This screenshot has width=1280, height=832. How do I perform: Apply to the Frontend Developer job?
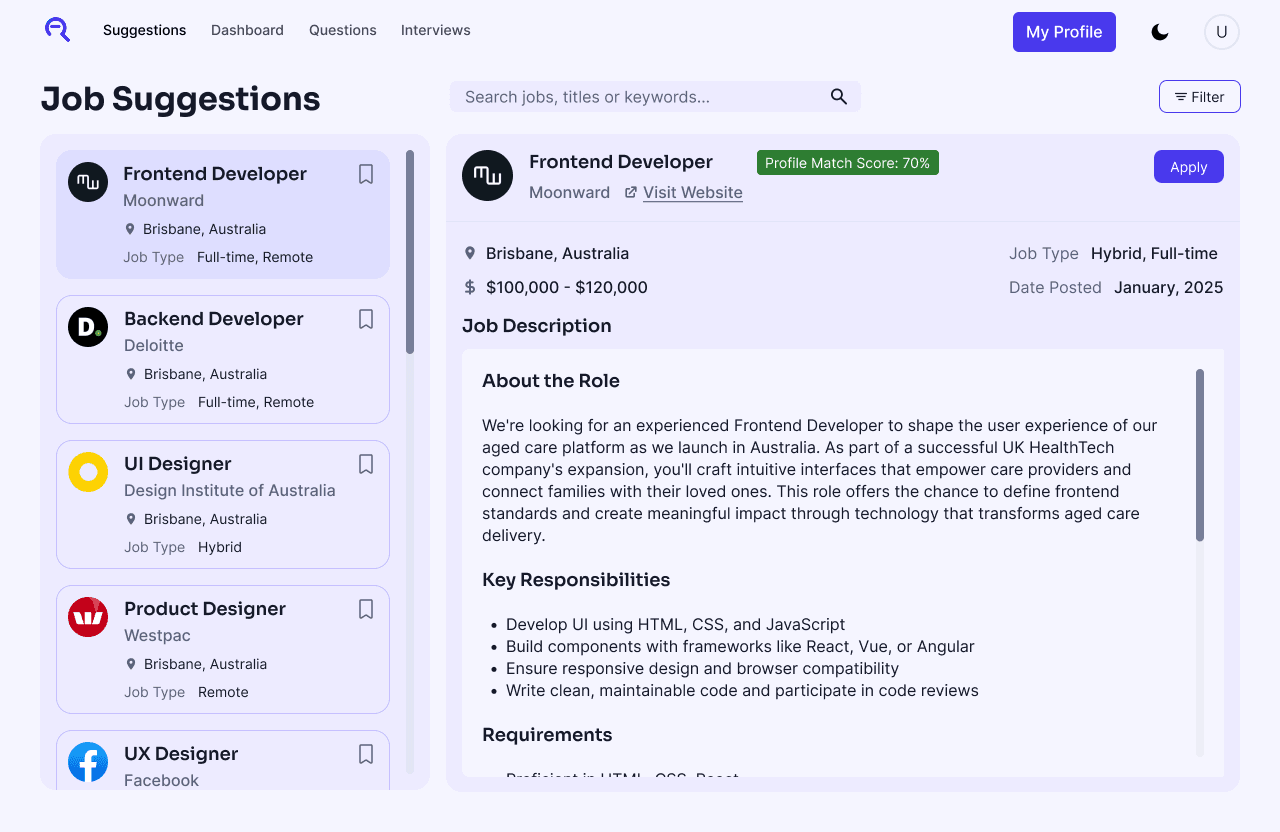click(1188, 167)
